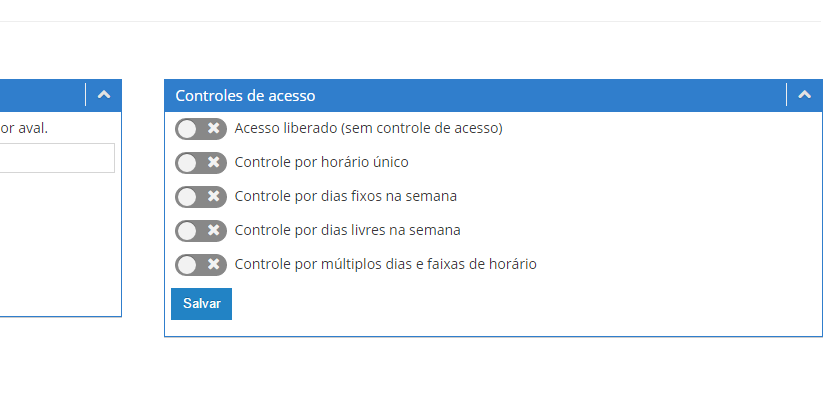The width and height of the screenshot is (839, 417).
Task: Collapse the Controles de acesso panel
Action: 804,95
